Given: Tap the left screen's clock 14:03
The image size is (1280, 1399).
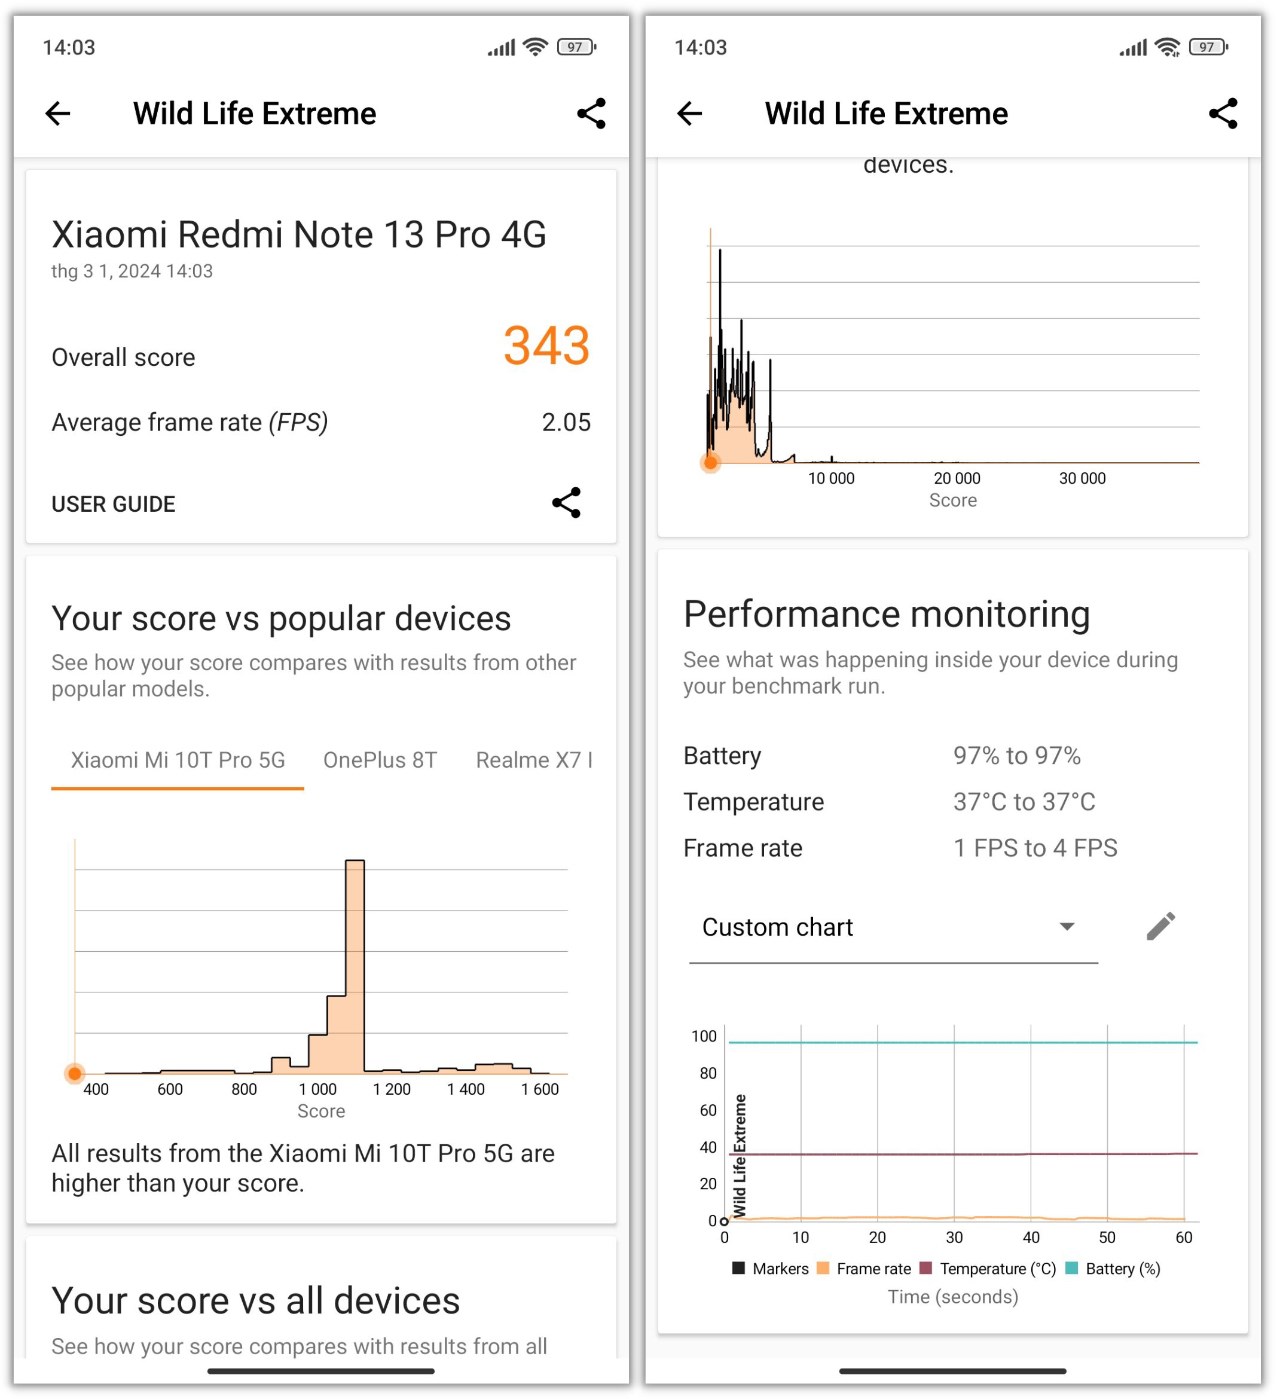Looking at the screenshot, I should click(69, 48).
